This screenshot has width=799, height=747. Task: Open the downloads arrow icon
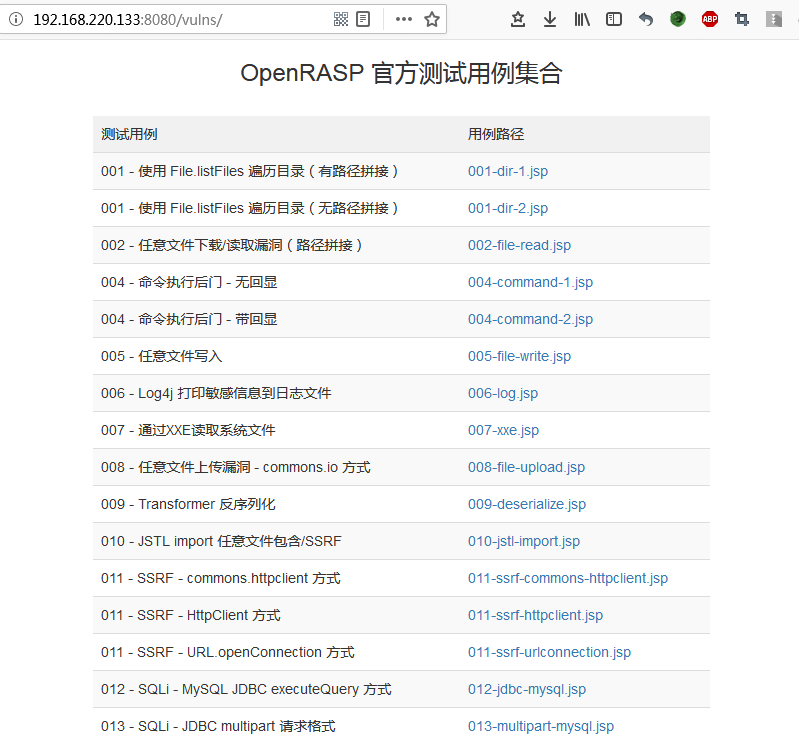coord(550,19)
